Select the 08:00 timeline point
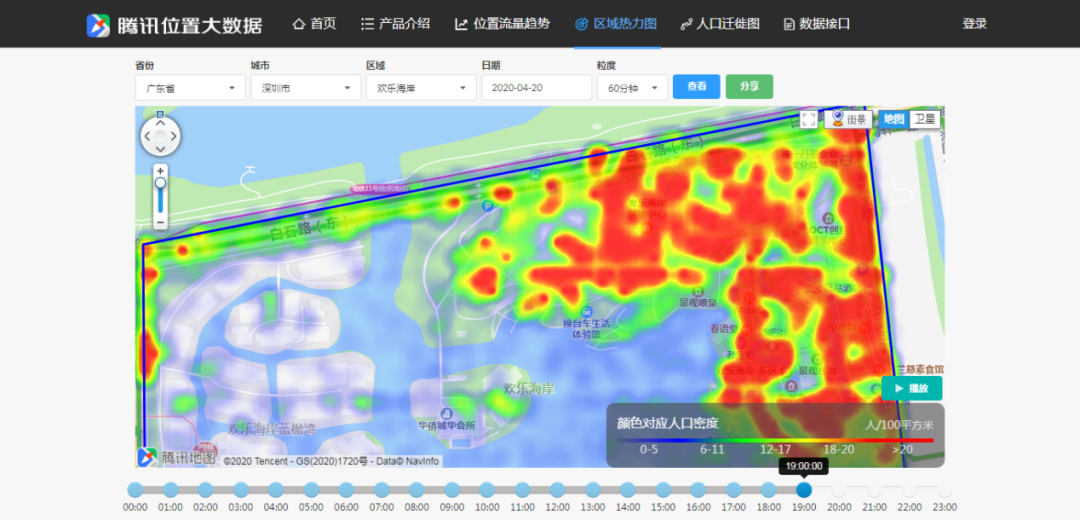 417,490
